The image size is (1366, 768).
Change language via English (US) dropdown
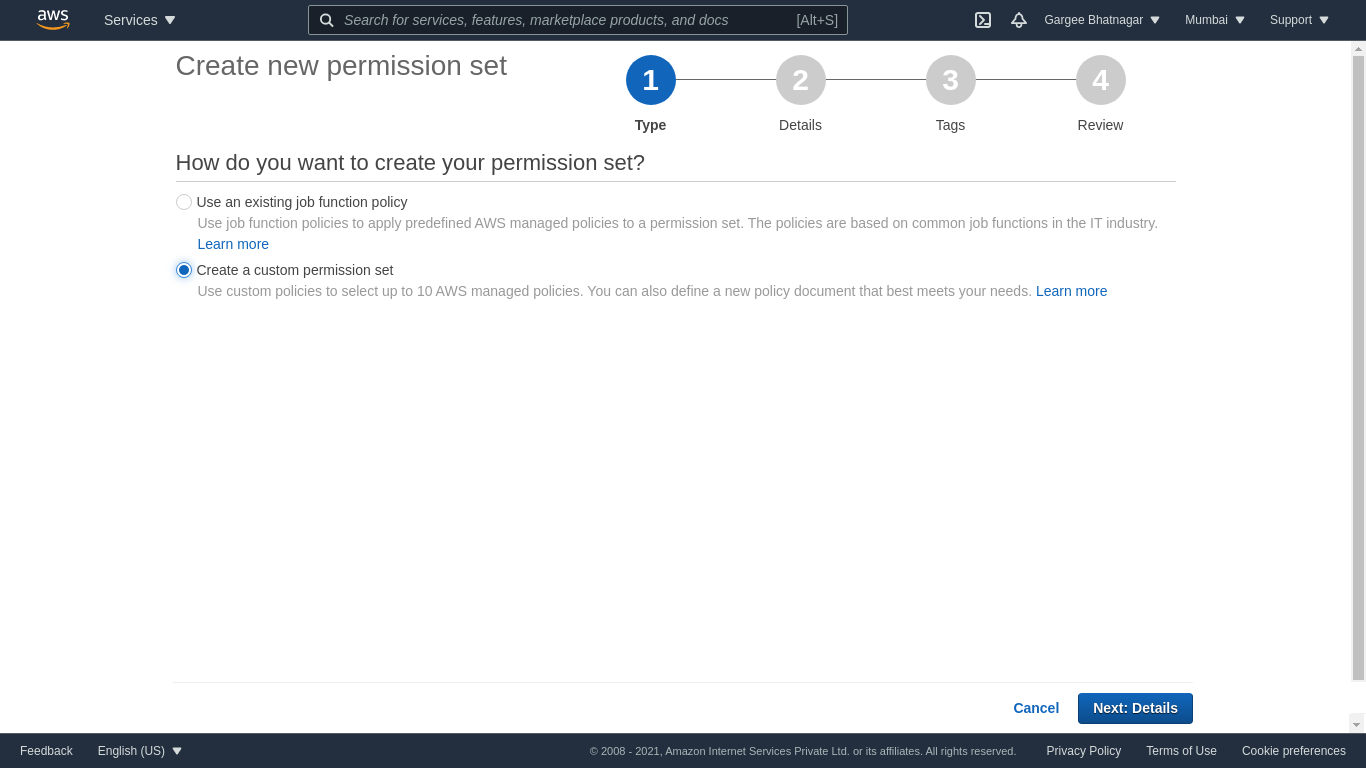tap(140, 751)
